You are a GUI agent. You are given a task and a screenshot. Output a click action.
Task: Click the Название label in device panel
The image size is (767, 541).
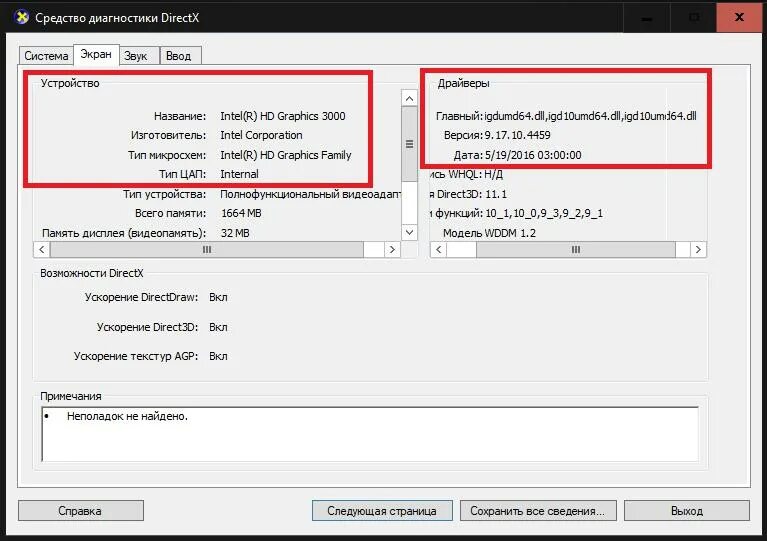(180, 116)
